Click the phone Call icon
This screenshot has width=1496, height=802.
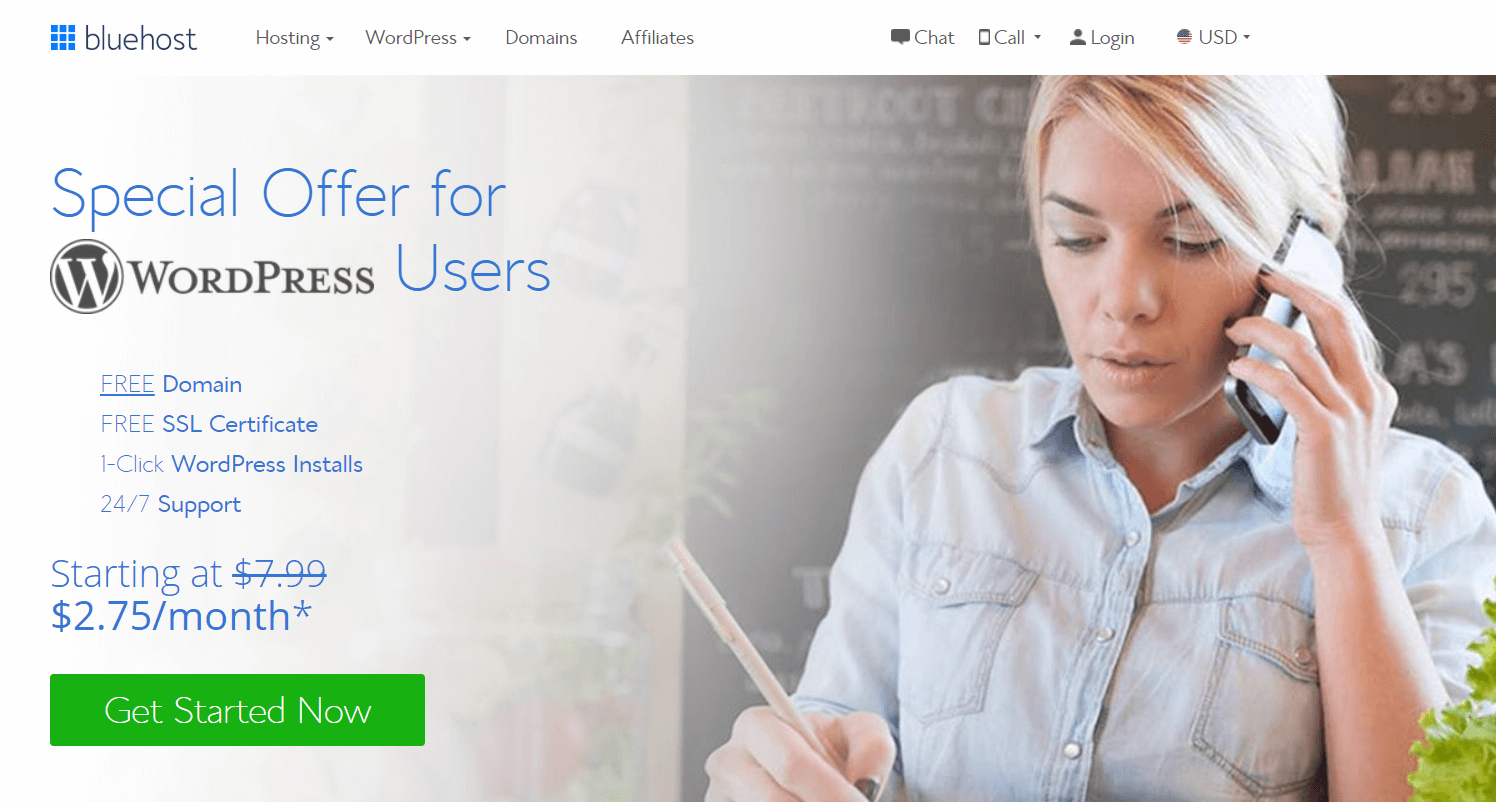point(984,37)
